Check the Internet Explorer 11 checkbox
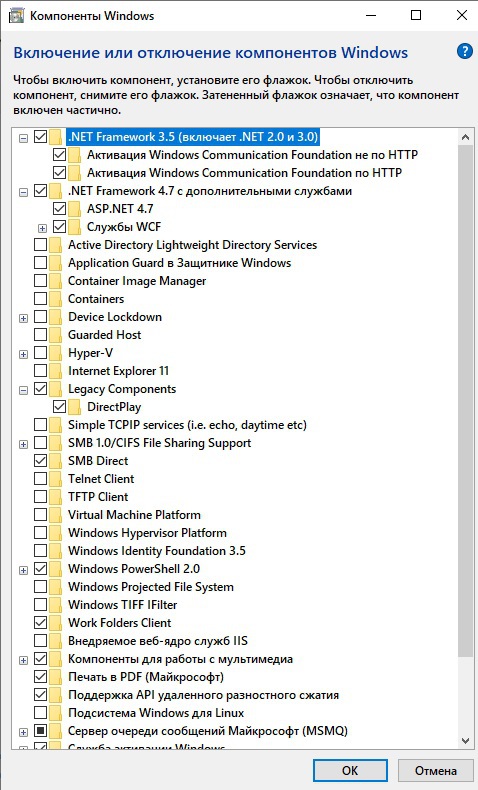Image resolution: width=478 pixels, height=790 pixels. point(40,371)
